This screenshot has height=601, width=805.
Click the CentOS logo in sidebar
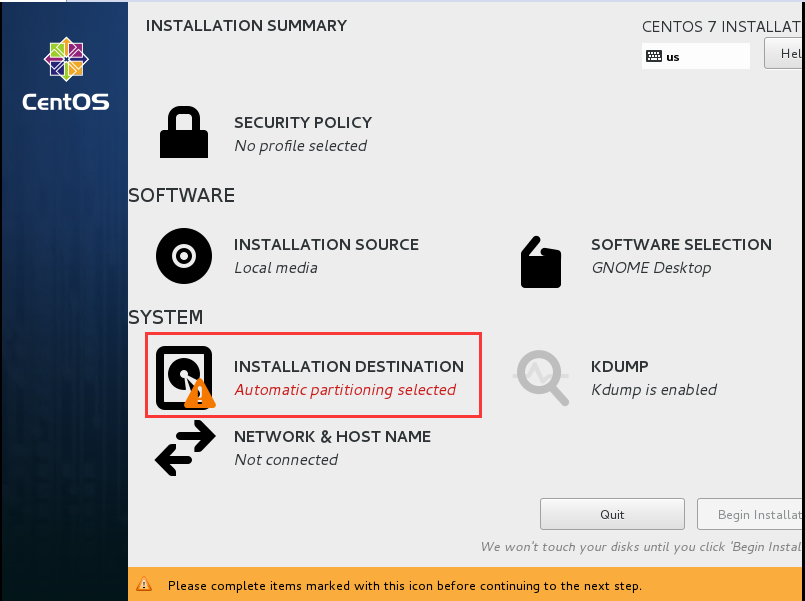[66, 74]
